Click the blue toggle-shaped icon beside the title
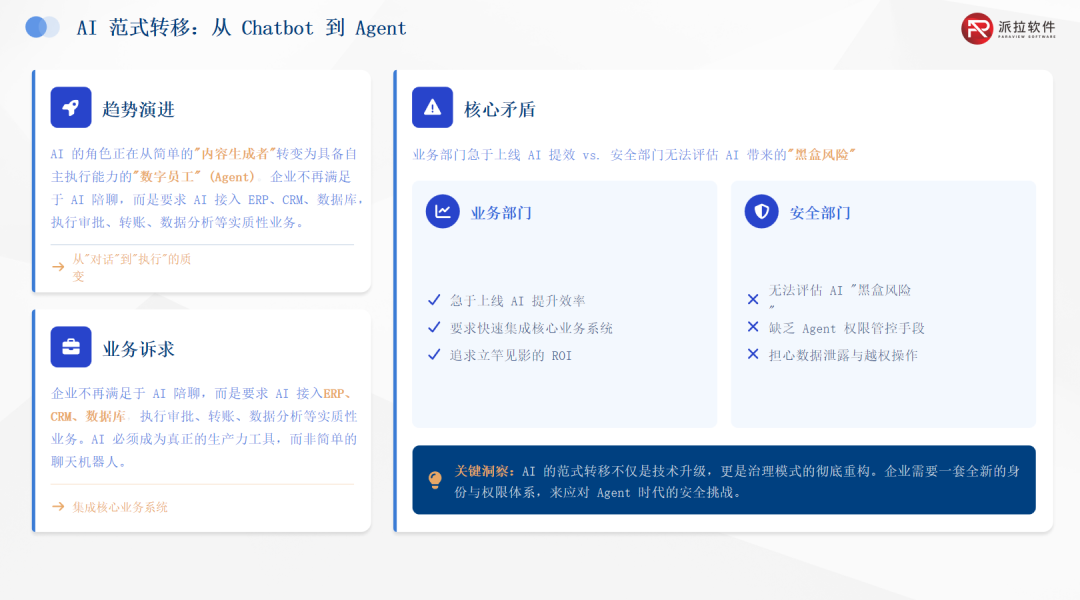This screenshot has height=600, width=1080. (42, 28)
